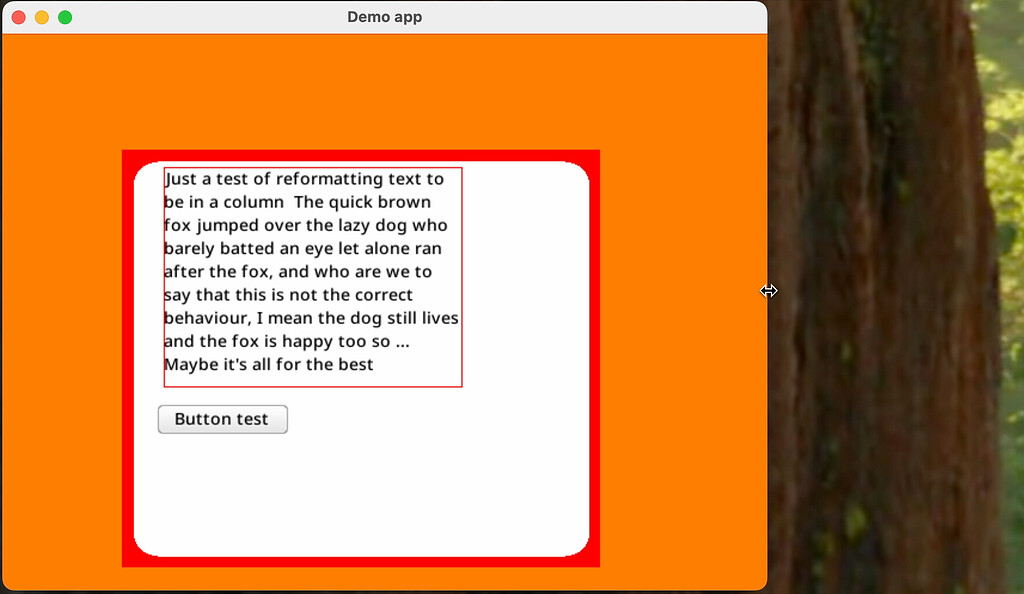Click empty white panel area below Button test

point(360,490)
